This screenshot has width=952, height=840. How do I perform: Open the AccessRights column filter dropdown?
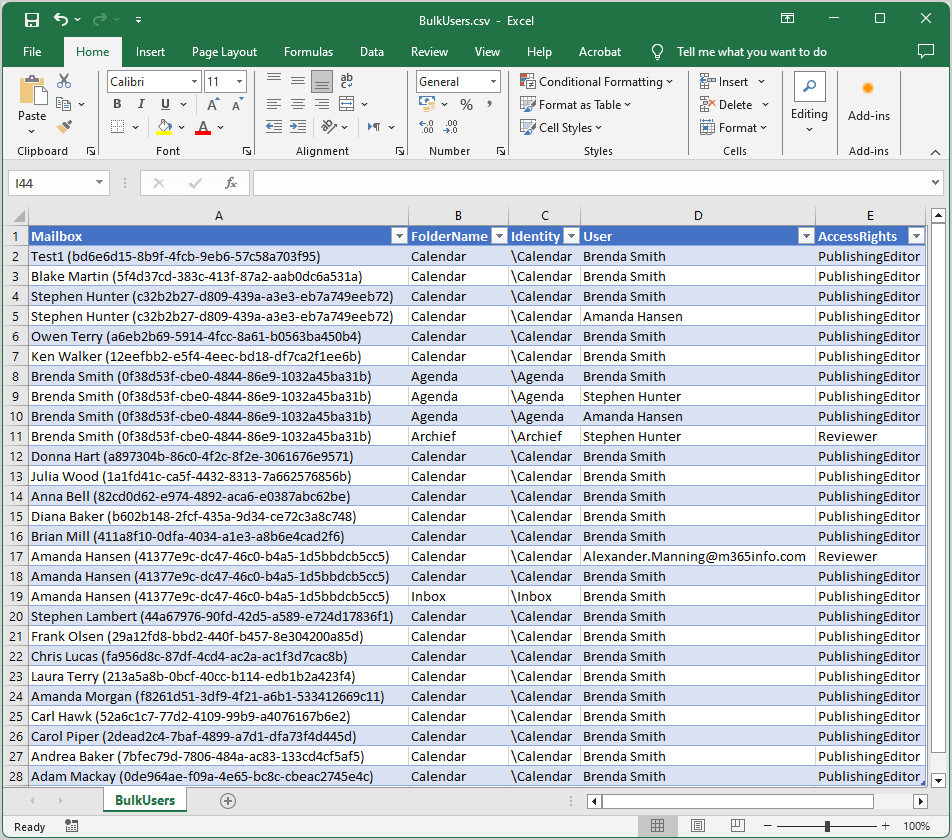click(x=915, y=235)
